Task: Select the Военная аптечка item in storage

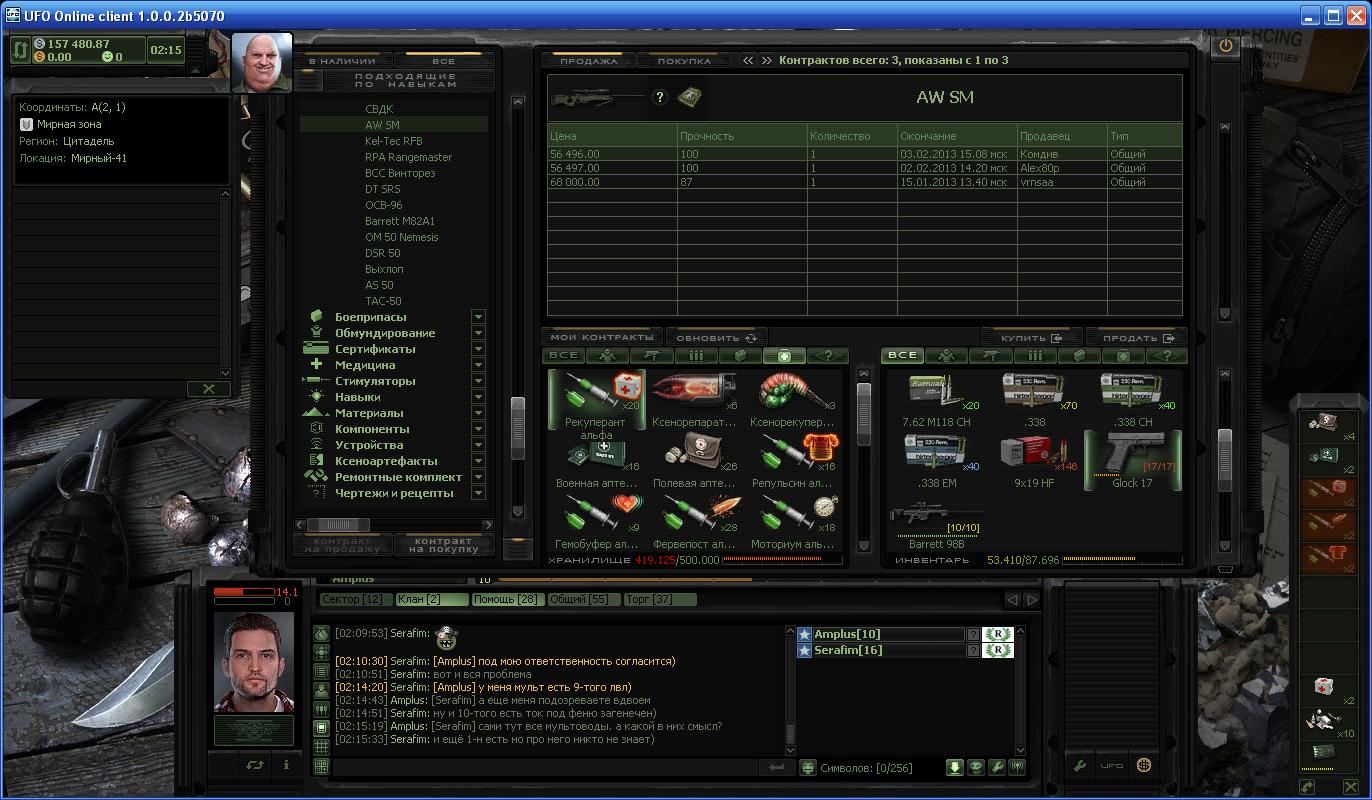Action: [597, 462]
